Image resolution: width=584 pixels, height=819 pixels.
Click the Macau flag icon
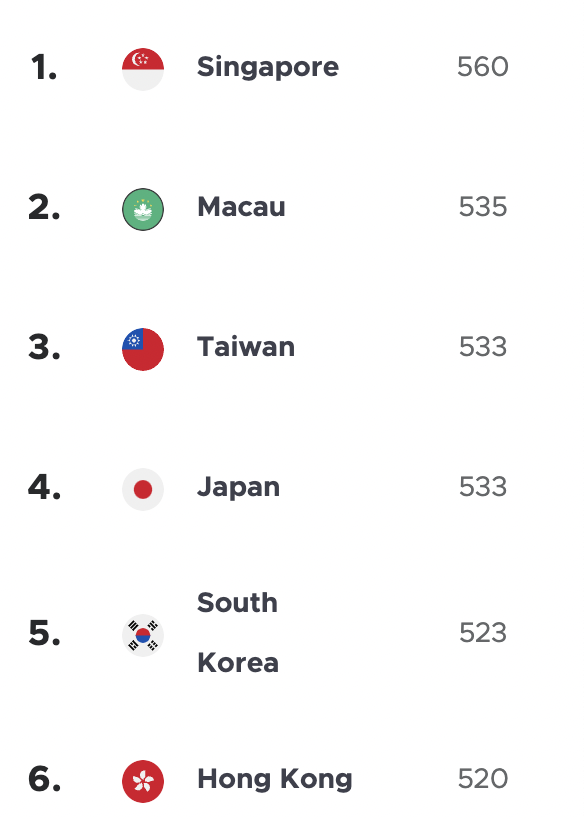point(143,209)
